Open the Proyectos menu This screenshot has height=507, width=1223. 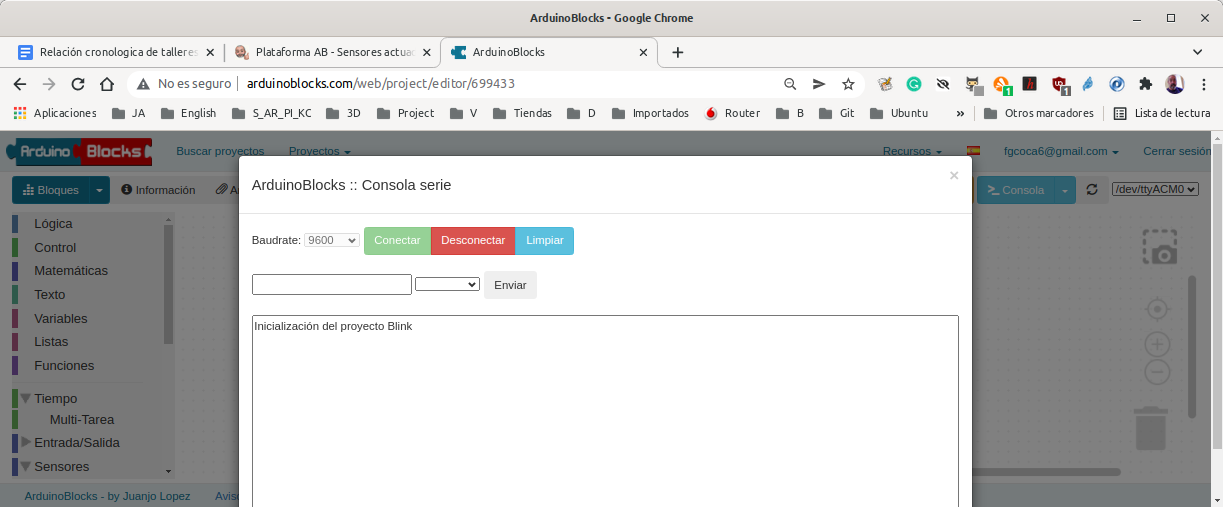point(319,152)
